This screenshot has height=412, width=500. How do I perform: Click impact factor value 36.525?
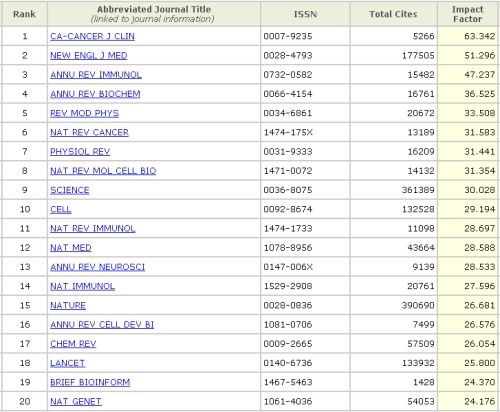coord(479,94)
